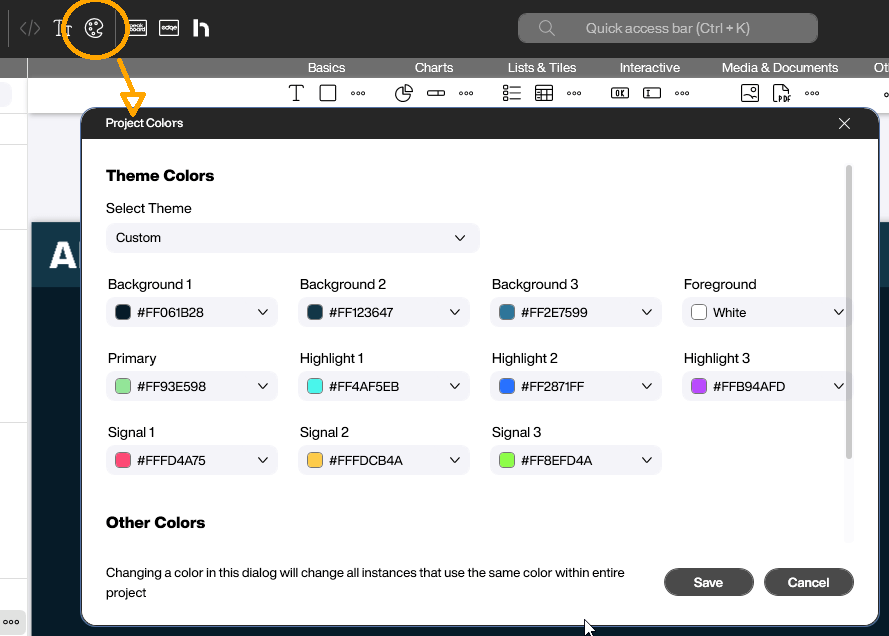
Task: Click the Highlight 2 blue swatch
Action: pyautogui.click(x=507, y=387)
